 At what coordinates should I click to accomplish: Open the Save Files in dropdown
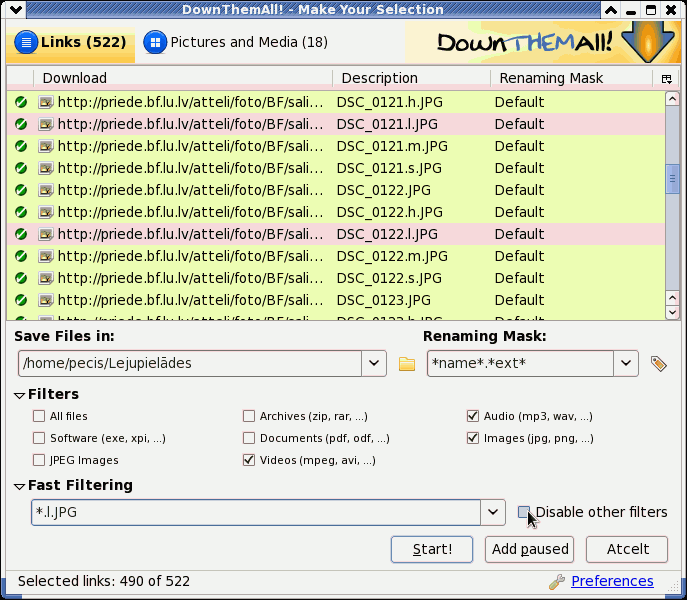pos(374,363)
